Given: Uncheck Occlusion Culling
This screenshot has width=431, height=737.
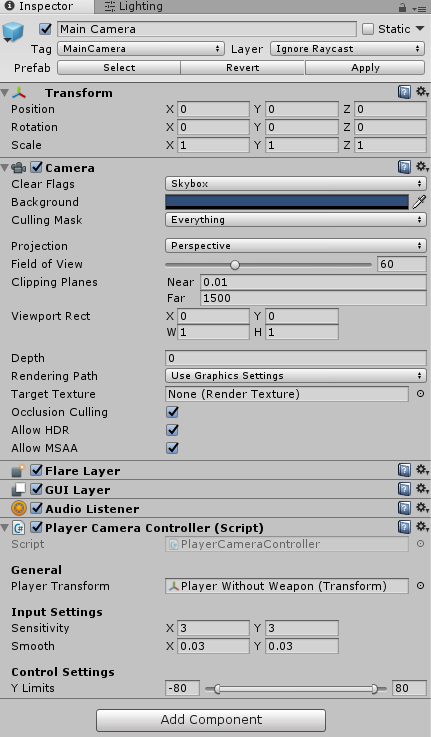Looking at the screenshot, I should [172, 412].
